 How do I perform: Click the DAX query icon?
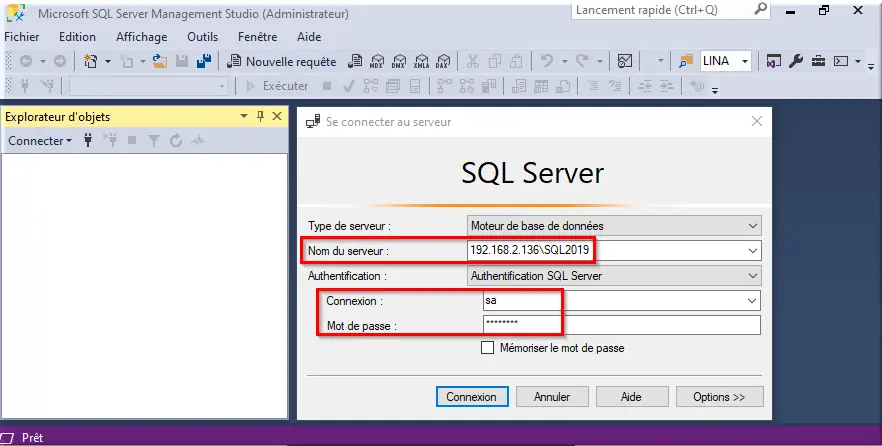coord(443,61)
